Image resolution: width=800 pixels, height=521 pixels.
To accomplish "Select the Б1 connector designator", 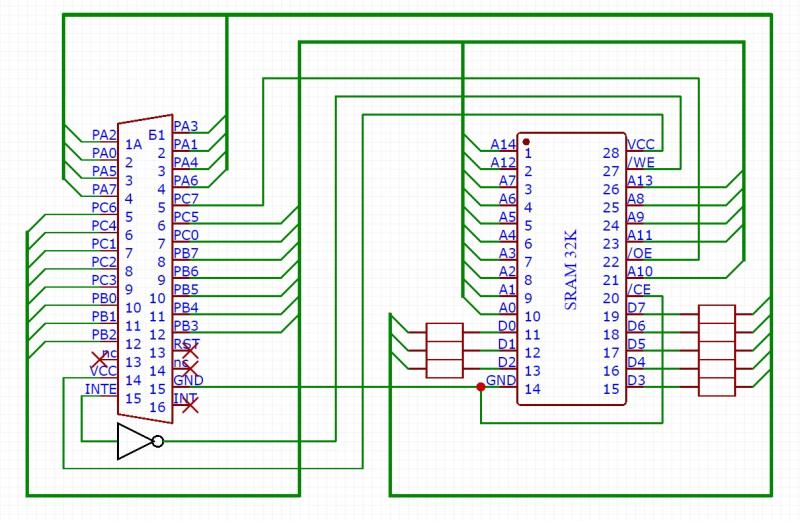I will tap(155, 134).
